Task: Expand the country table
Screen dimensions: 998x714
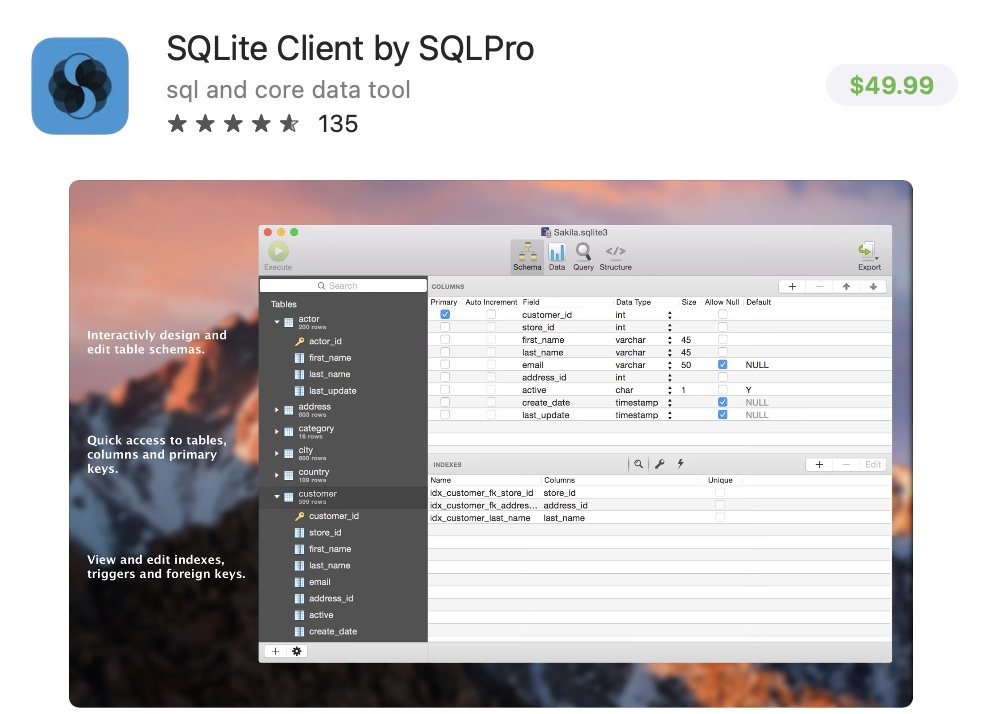Action: (277, 475)
